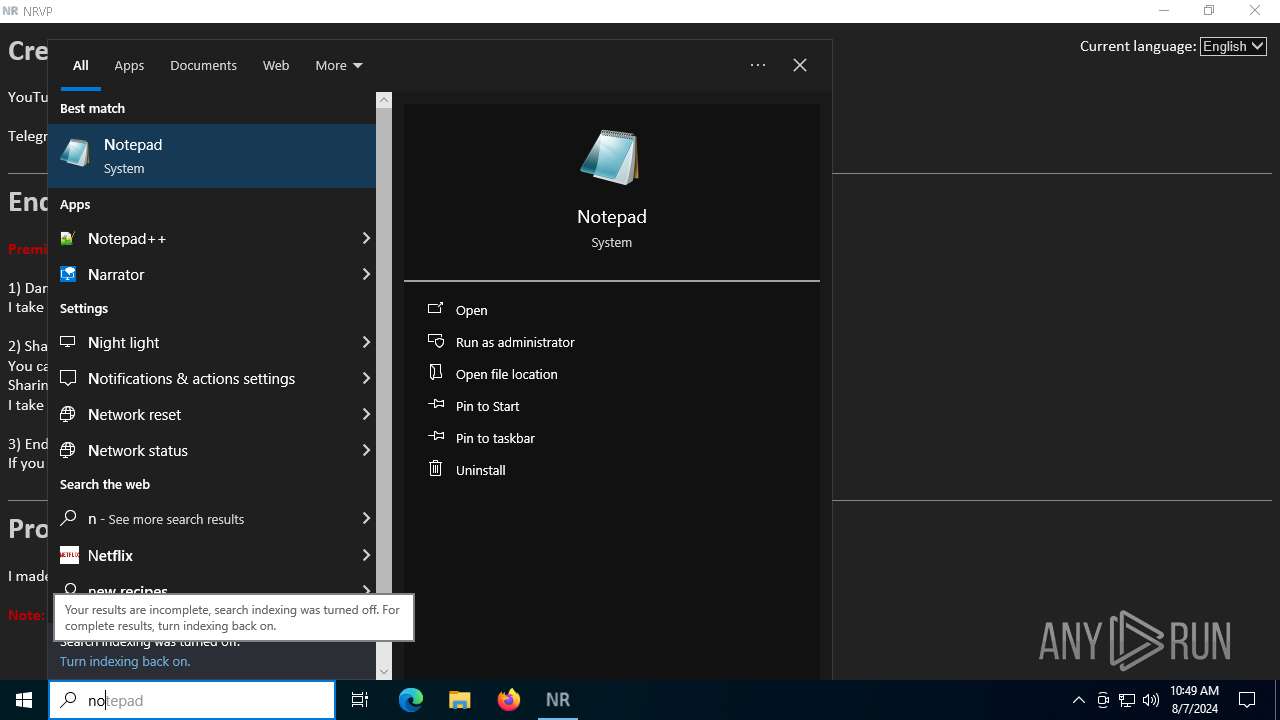Image resolution: width=1280 pixels, height=720 pixels.
Task: Click the Notifications & actions settings icon
Action: point(68,378)
